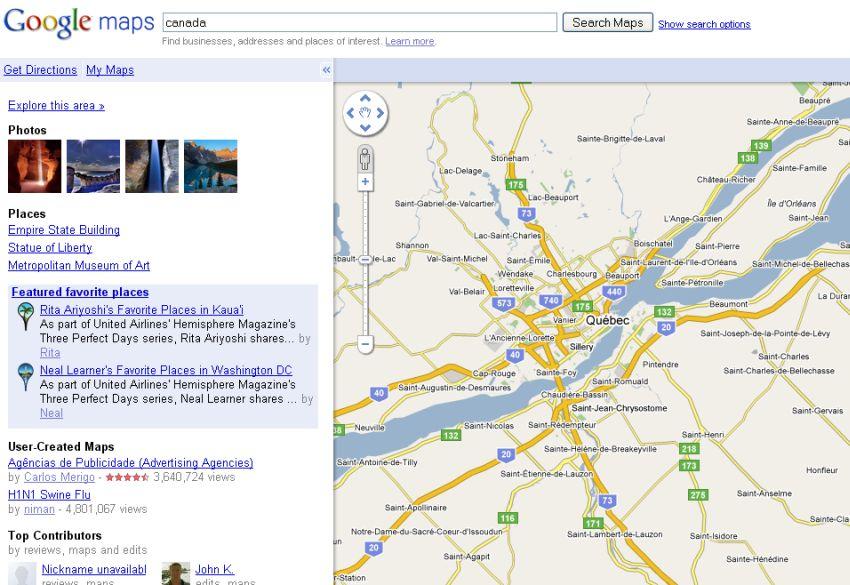This screenshot has height=585, width=850.
Task: Click the pan up arrow on map control
Action: click(365, 98)
